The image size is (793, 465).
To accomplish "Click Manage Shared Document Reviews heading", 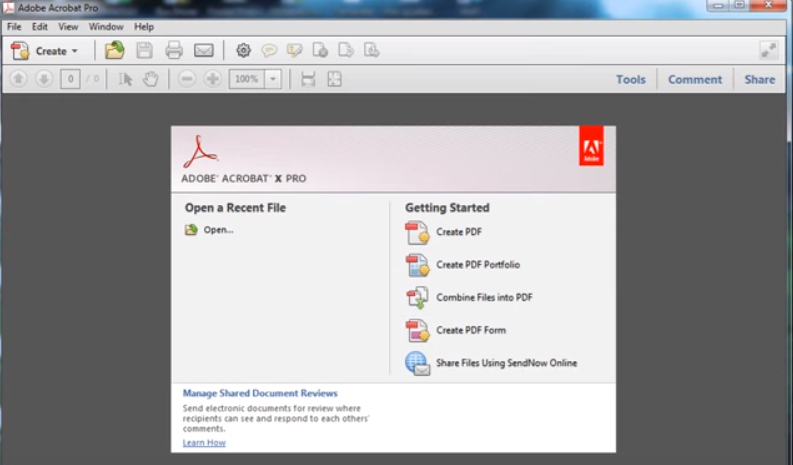I will pyautogui.click(x=260, y=393).
